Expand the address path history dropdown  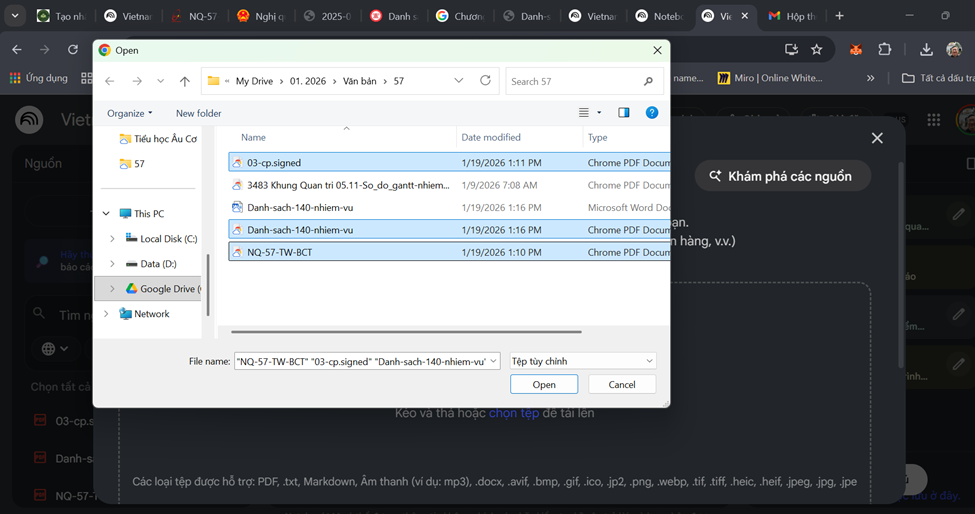click(458, 81)
